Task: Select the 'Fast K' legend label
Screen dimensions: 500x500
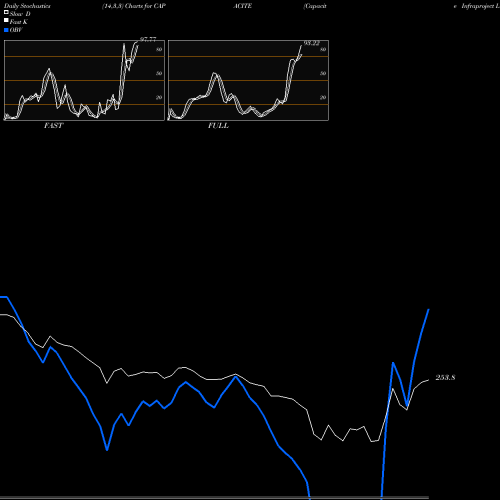Action: coord(19,22)
